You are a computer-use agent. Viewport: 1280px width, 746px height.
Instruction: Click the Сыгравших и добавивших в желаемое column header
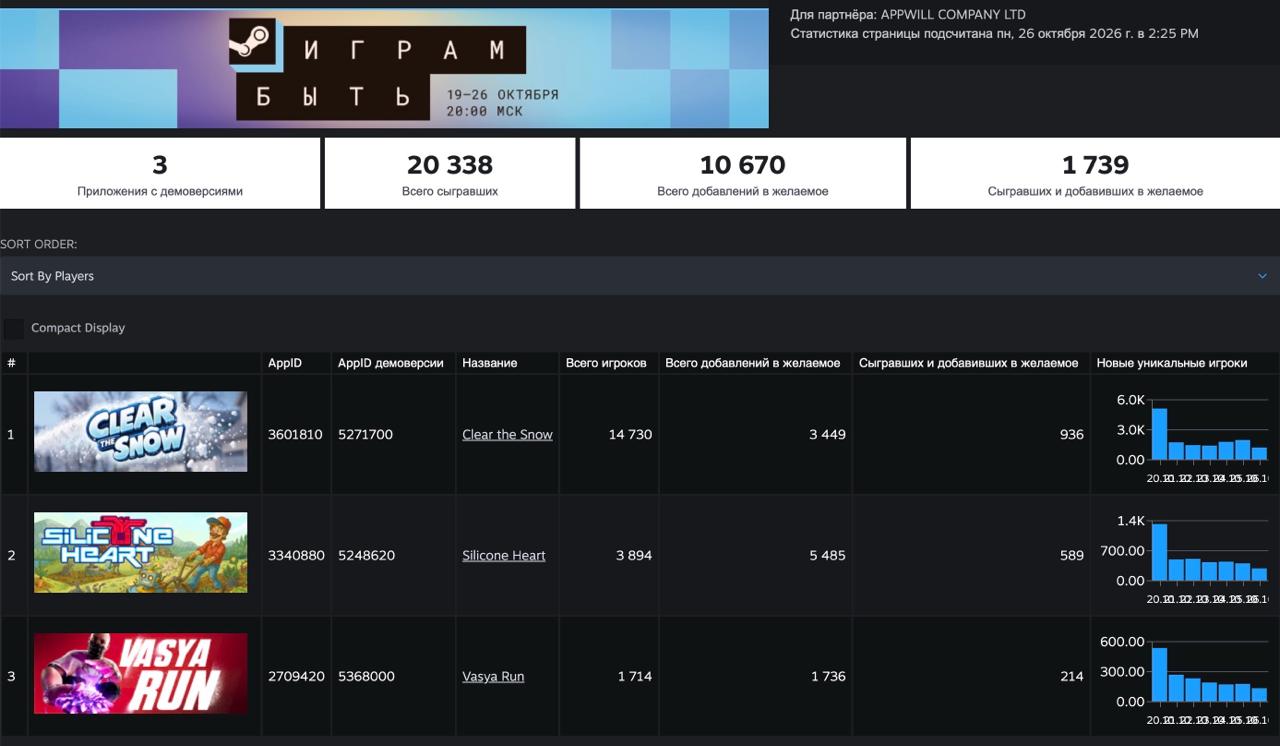969,363
